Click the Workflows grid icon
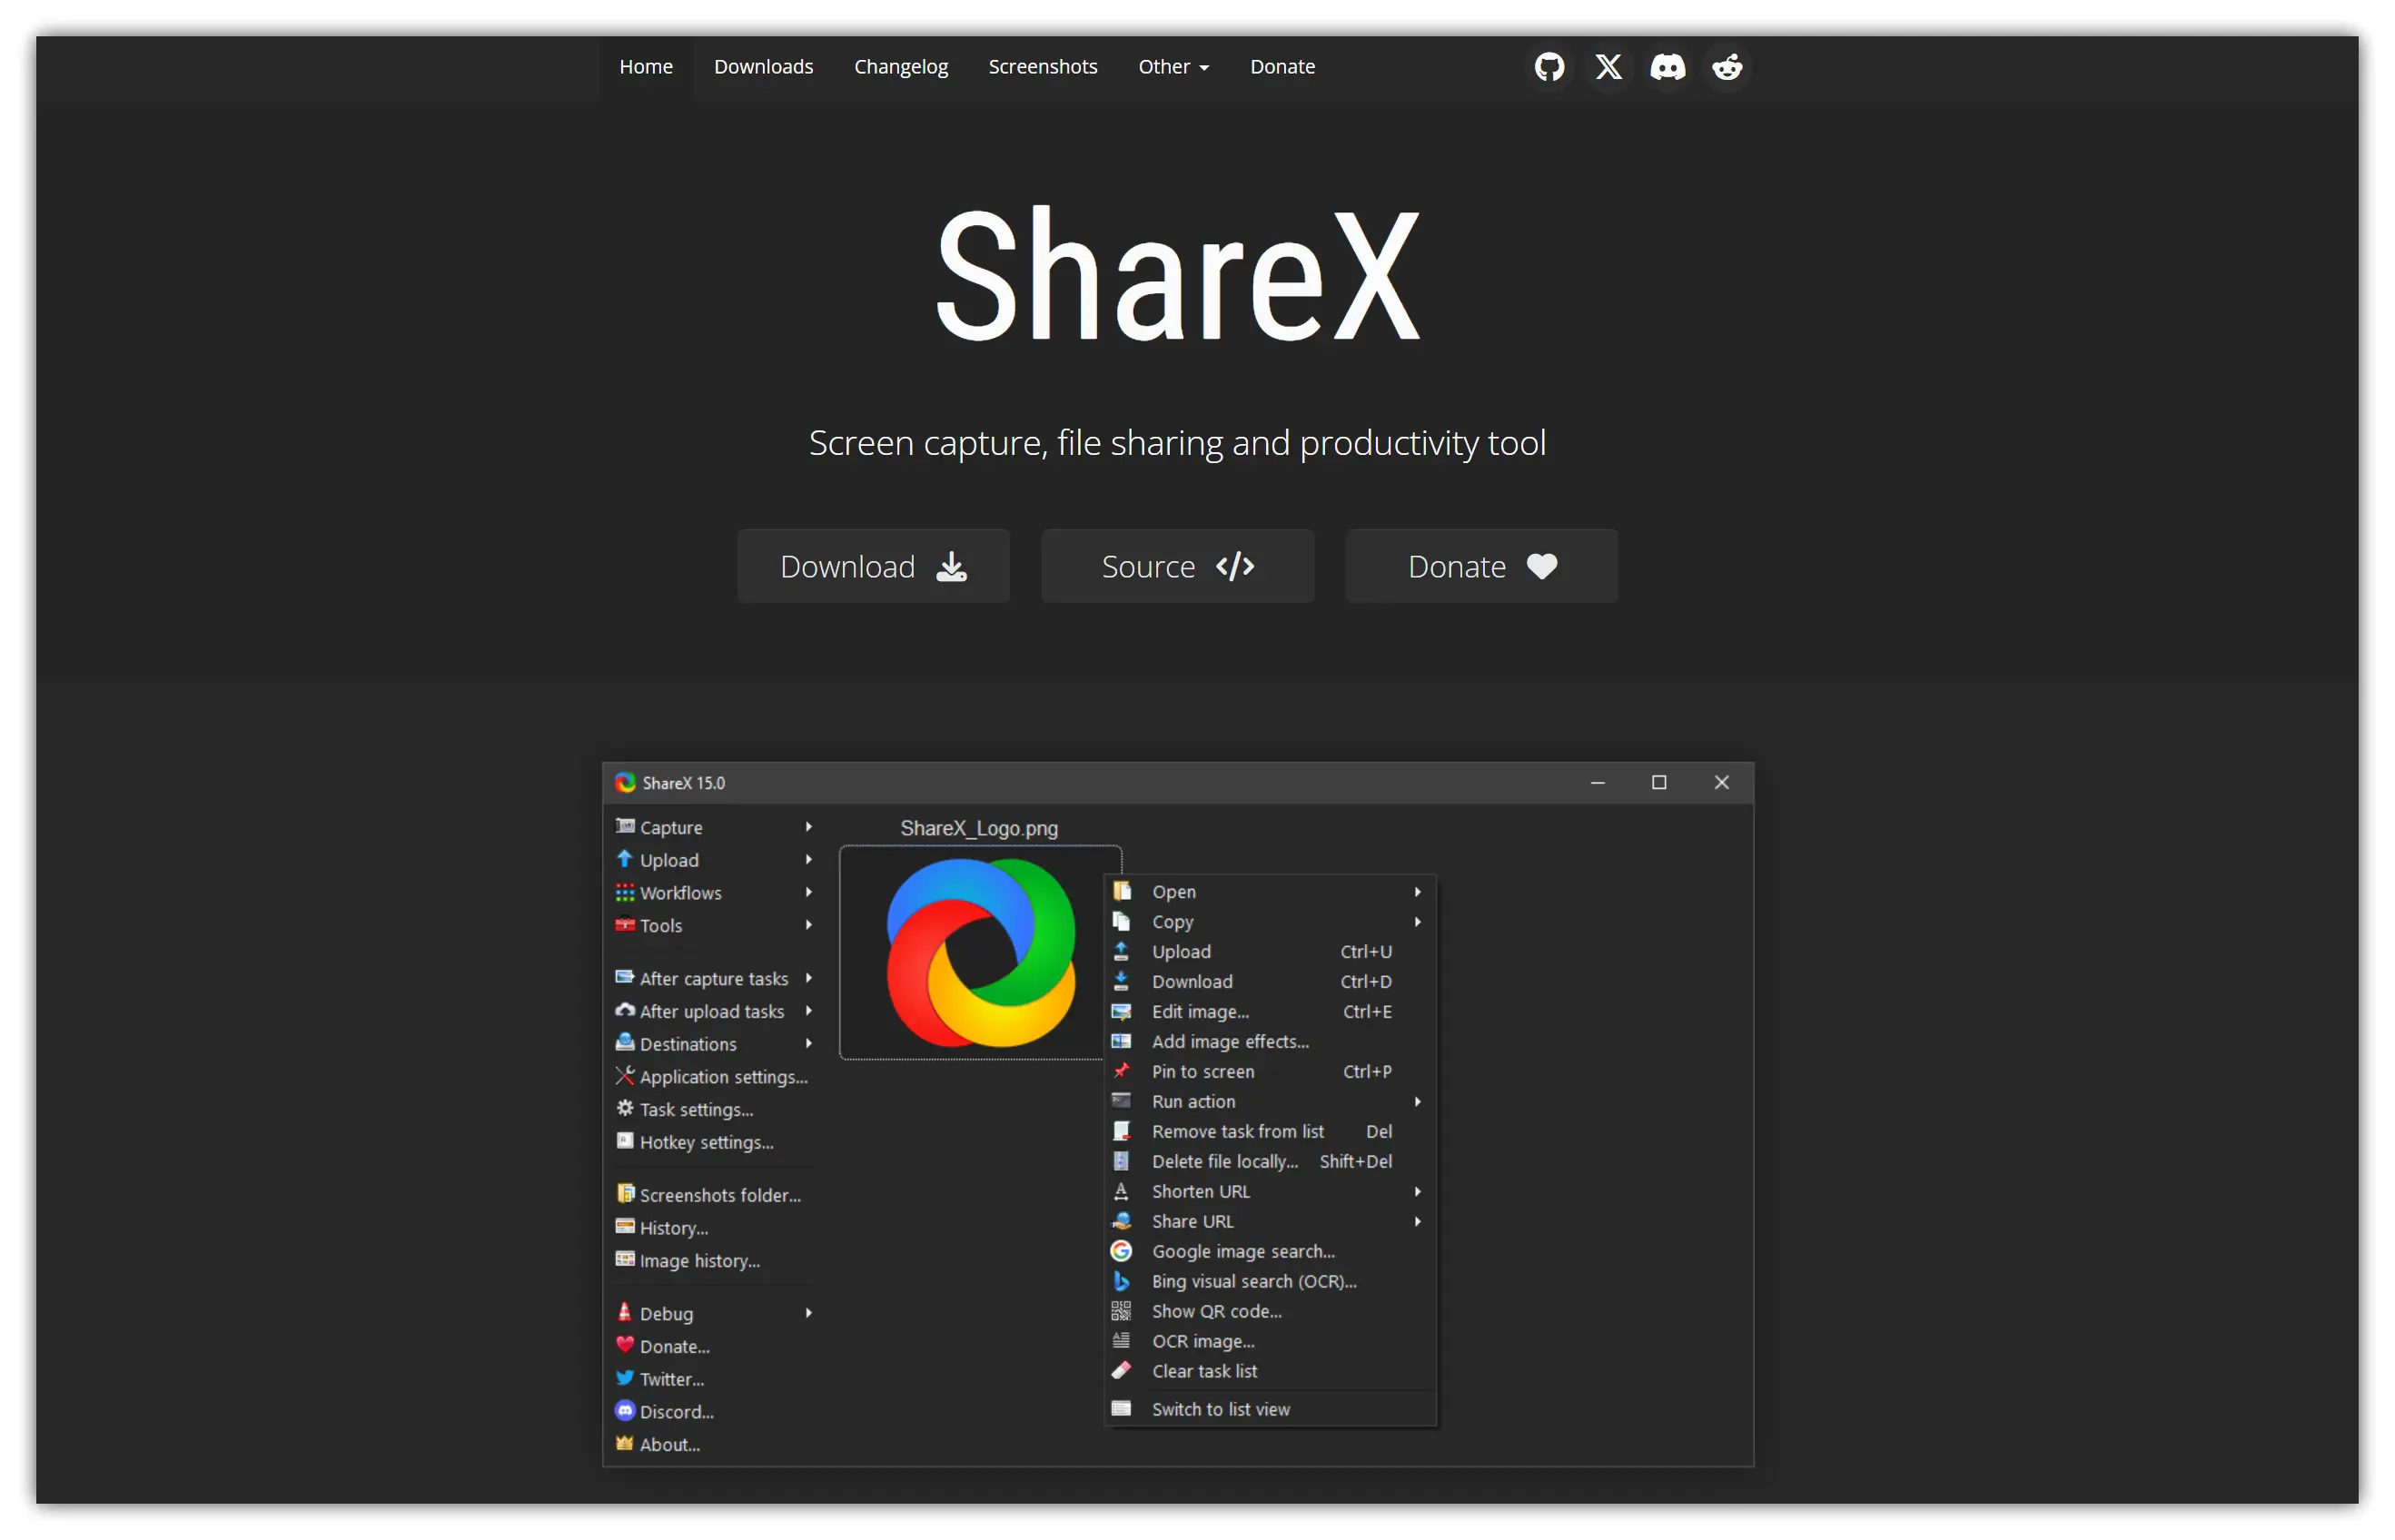The image size is (2395, 1540). pyautogui.click(x=625, y=892)
